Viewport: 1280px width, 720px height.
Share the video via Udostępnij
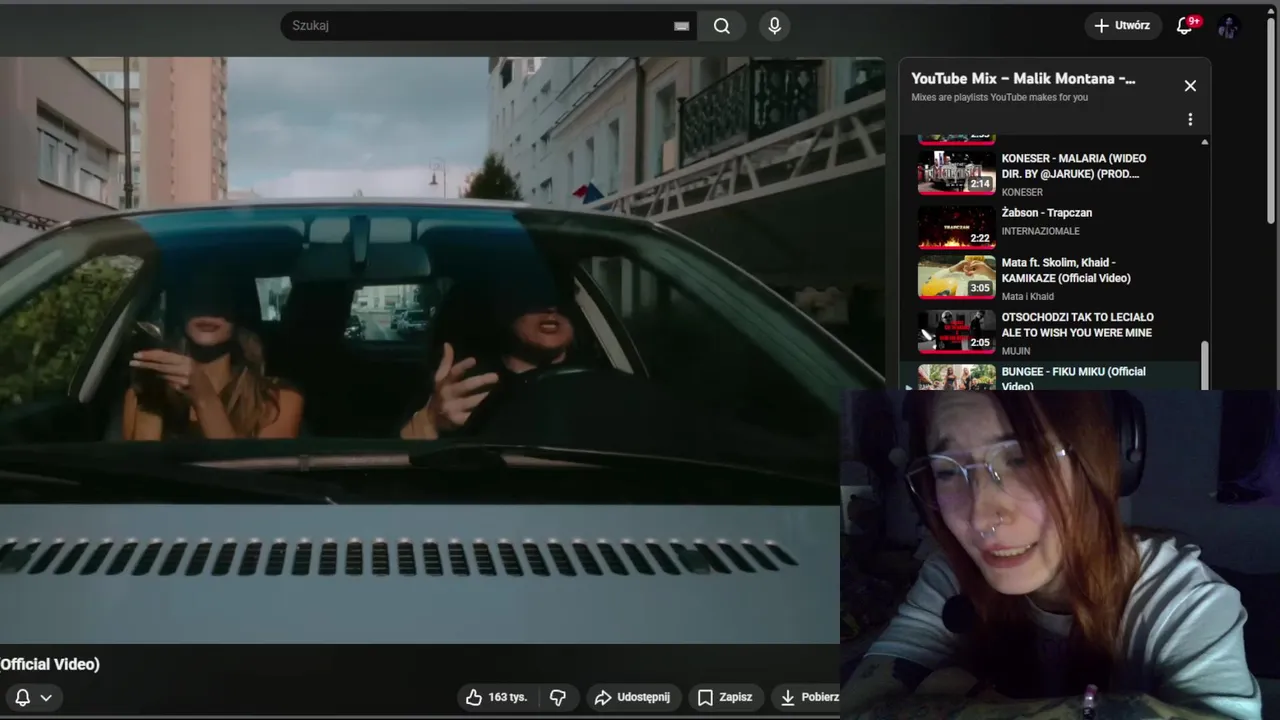tap(632, 697)
